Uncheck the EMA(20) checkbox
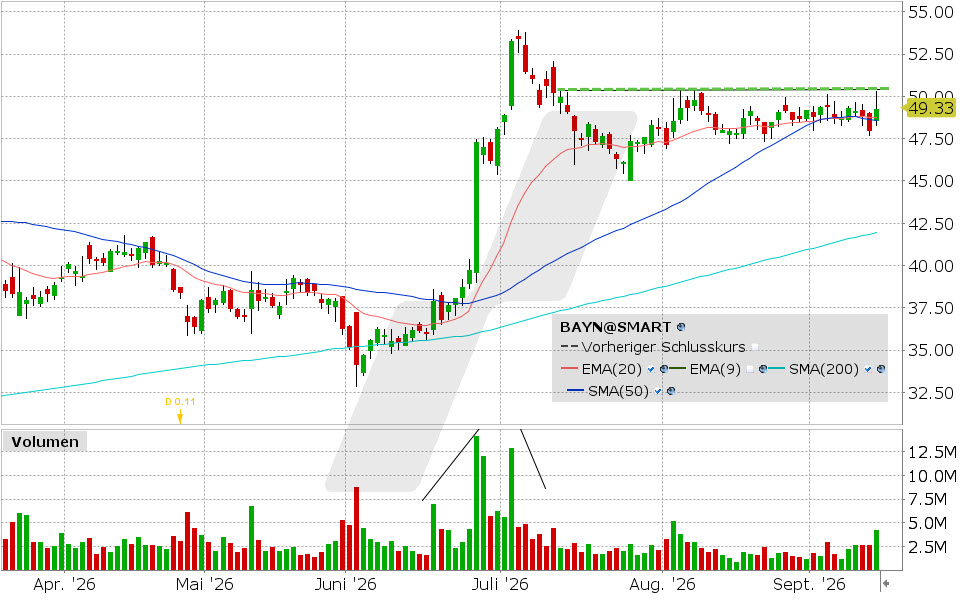This screenshot has height=600, width=960. click(651, 369)
